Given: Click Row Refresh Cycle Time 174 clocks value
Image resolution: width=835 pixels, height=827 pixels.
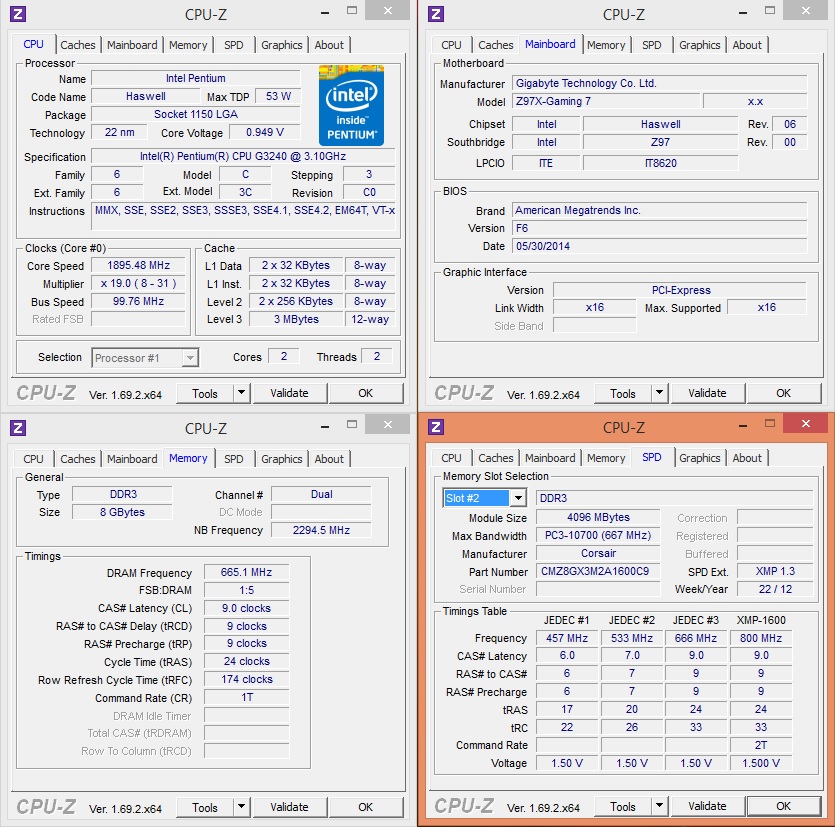Looking at the screenshot, I should pyautogui.click(x=247, y=679).
